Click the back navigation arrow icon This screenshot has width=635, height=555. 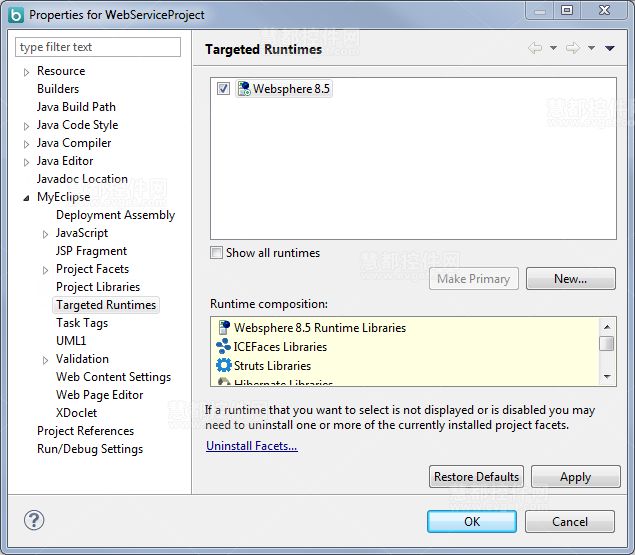[x=535, y=48]
